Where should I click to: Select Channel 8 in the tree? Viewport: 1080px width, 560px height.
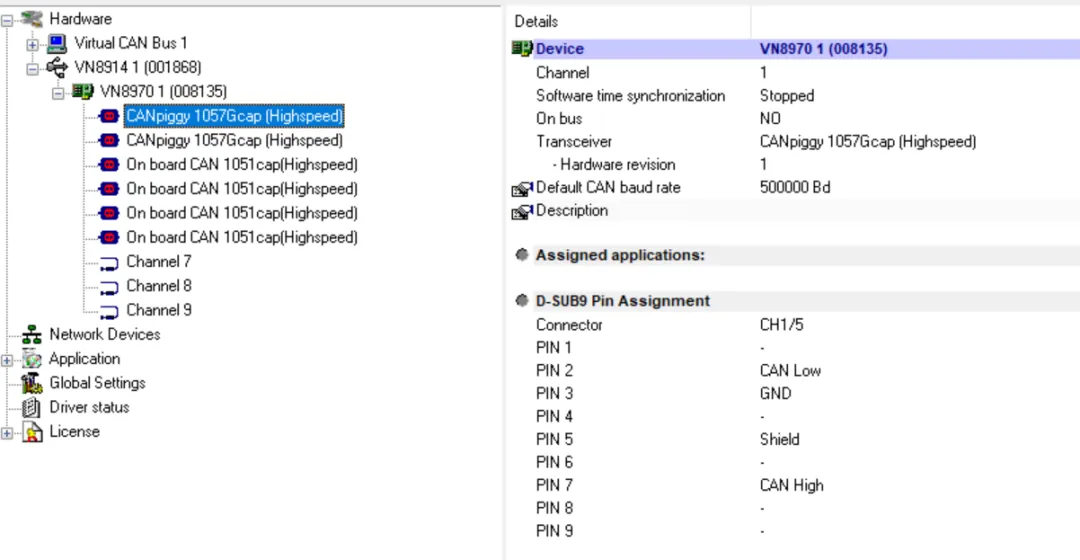click(158, 286)
